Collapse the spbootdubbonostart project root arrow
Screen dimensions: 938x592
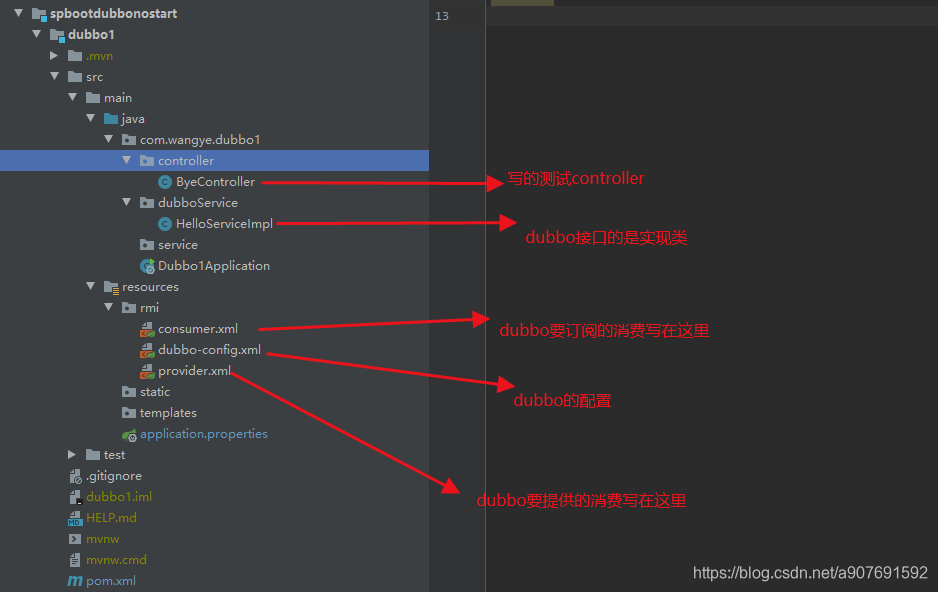pyautogui.click(x=19, y=13)
